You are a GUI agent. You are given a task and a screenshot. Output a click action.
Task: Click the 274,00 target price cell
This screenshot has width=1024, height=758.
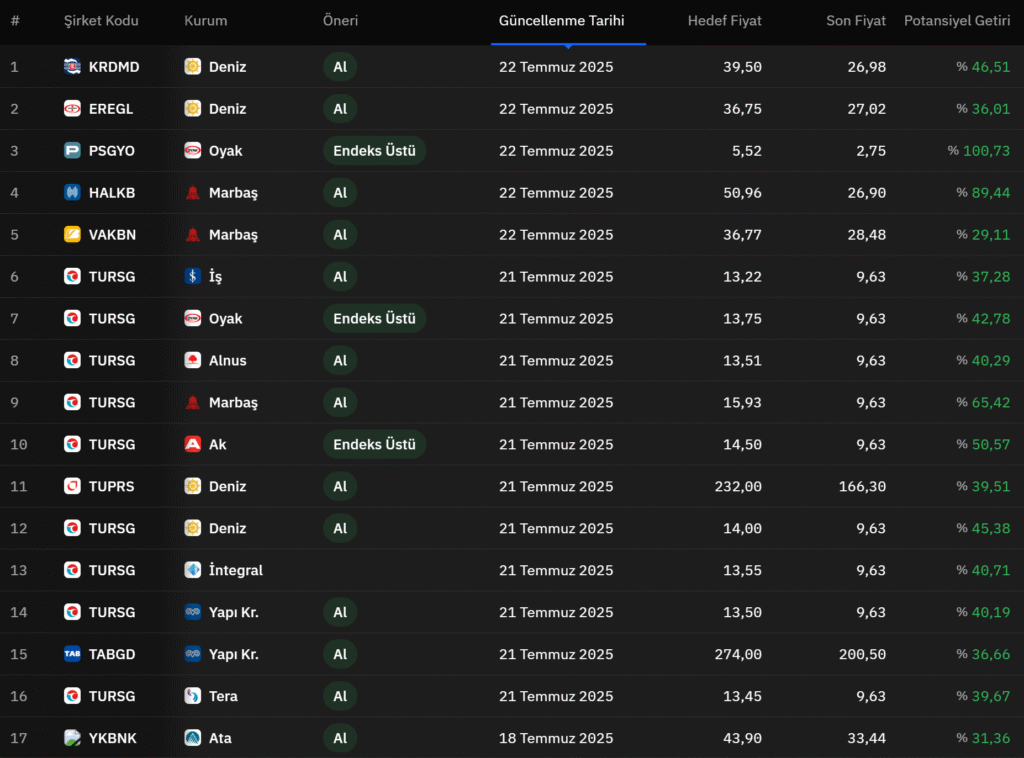738,654
